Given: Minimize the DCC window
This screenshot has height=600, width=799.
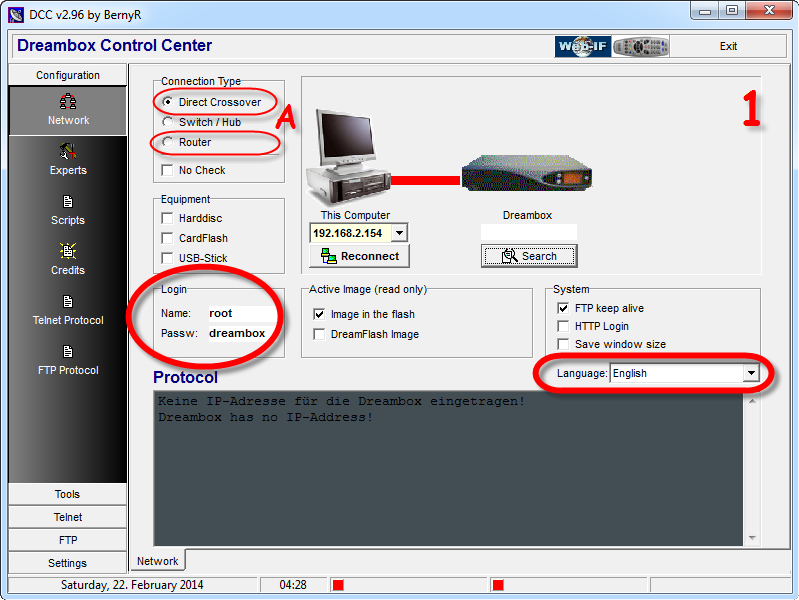Looking at the screenshot, I should point(705,11).
